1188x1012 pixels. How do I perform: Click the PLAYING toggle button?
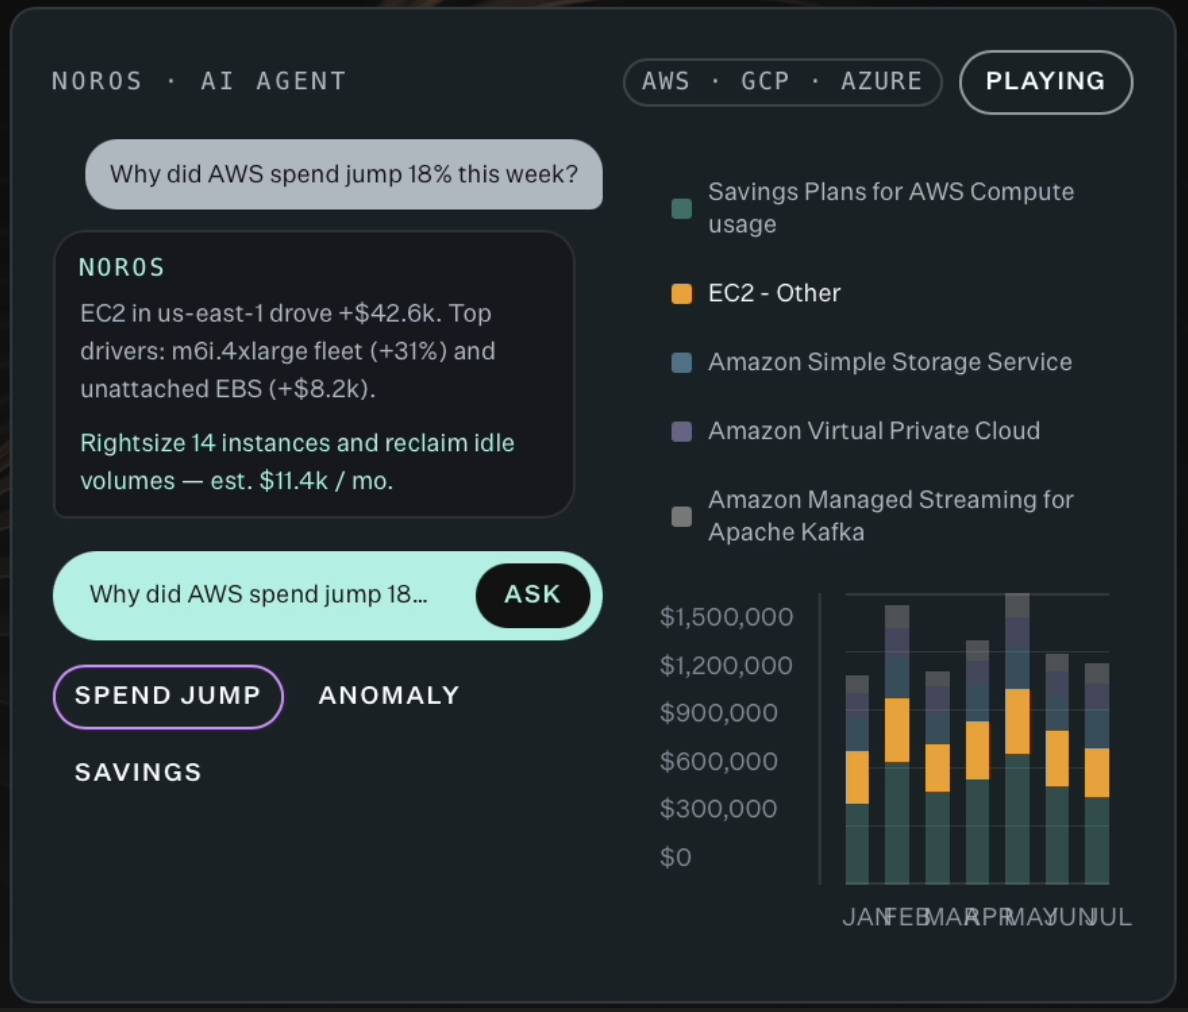click(1046, 82)
